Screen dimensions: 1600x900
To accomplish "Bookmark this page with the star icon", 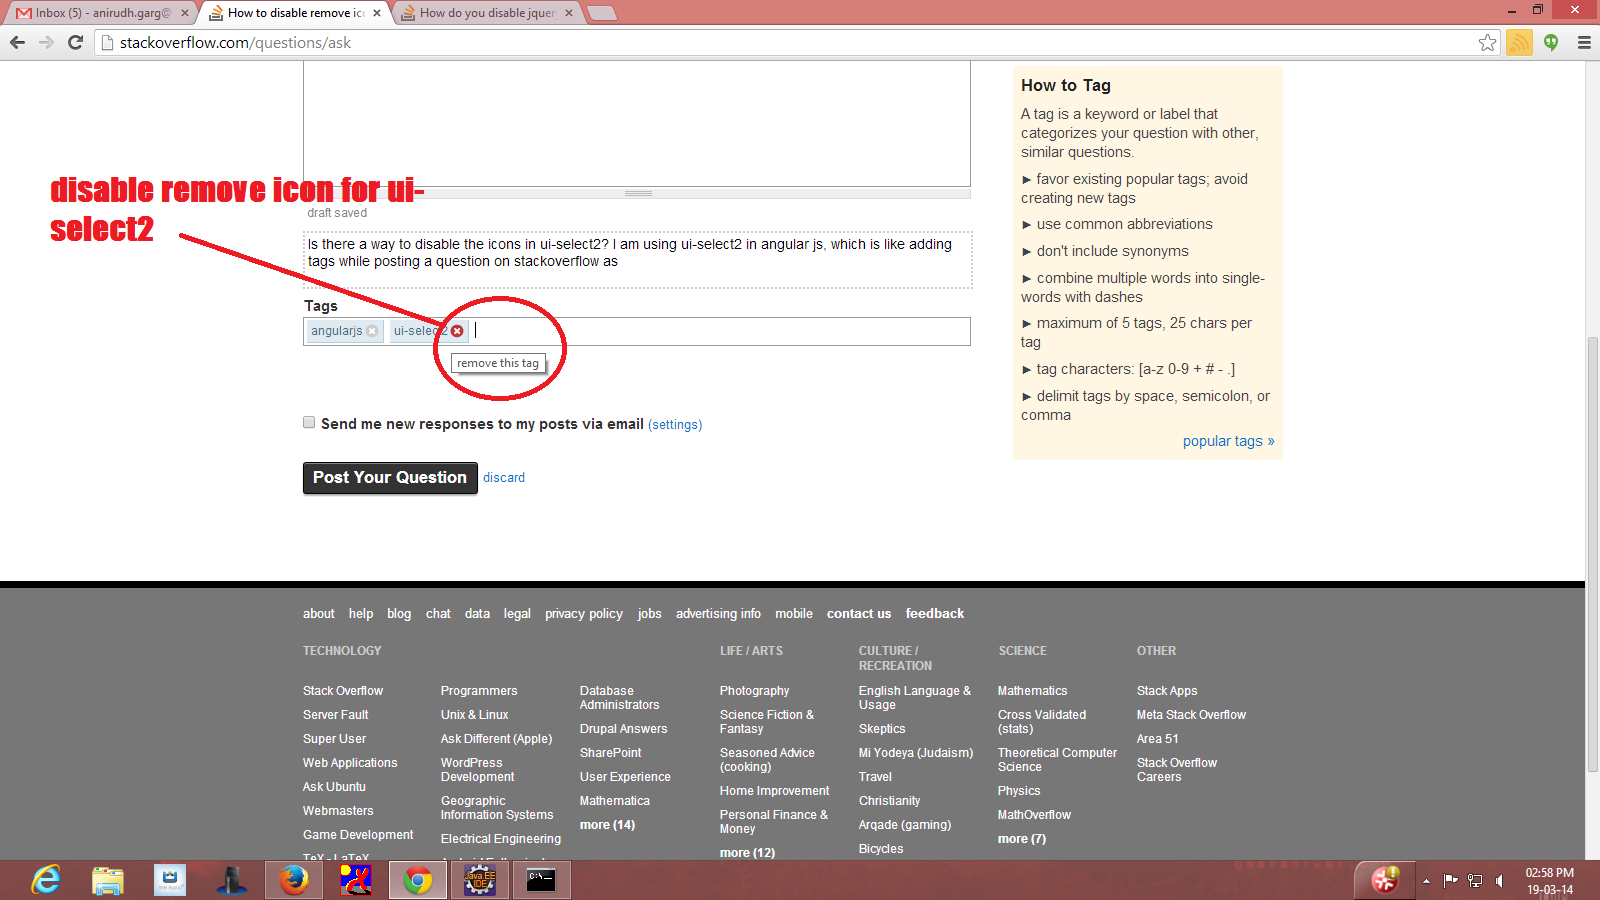I will pos(1488,42).
